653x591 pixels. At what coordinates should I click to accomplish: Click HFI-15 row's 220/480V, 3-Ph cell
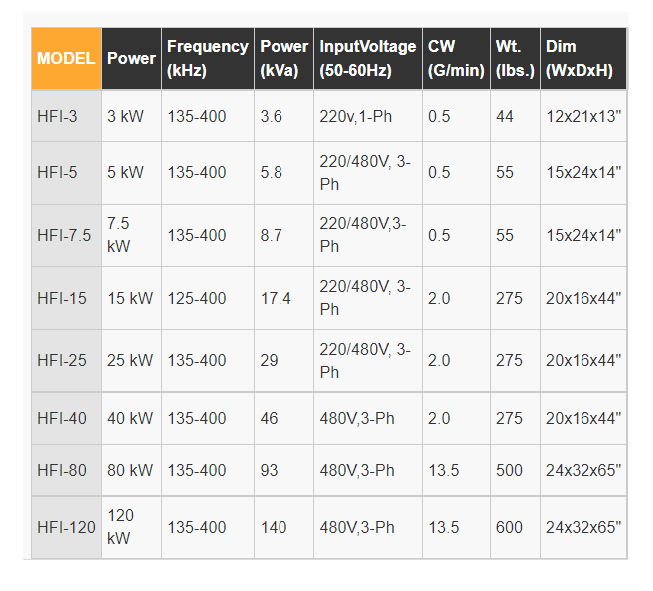[x=368, y=298]
